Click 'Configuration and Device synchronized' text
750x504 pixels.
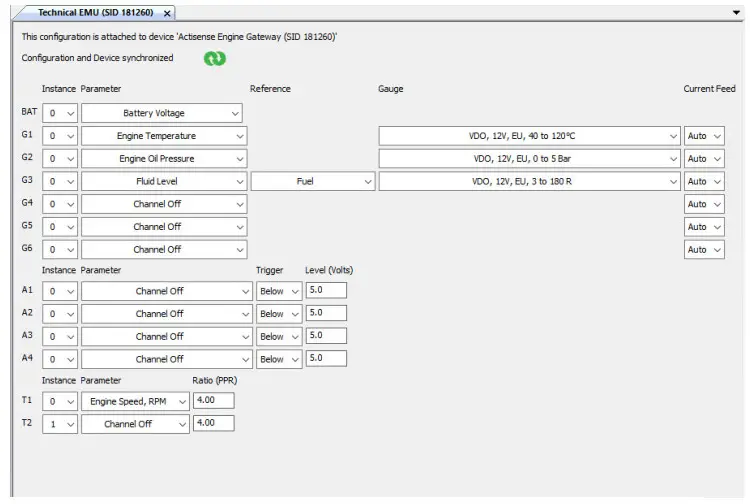pos(97,58)
